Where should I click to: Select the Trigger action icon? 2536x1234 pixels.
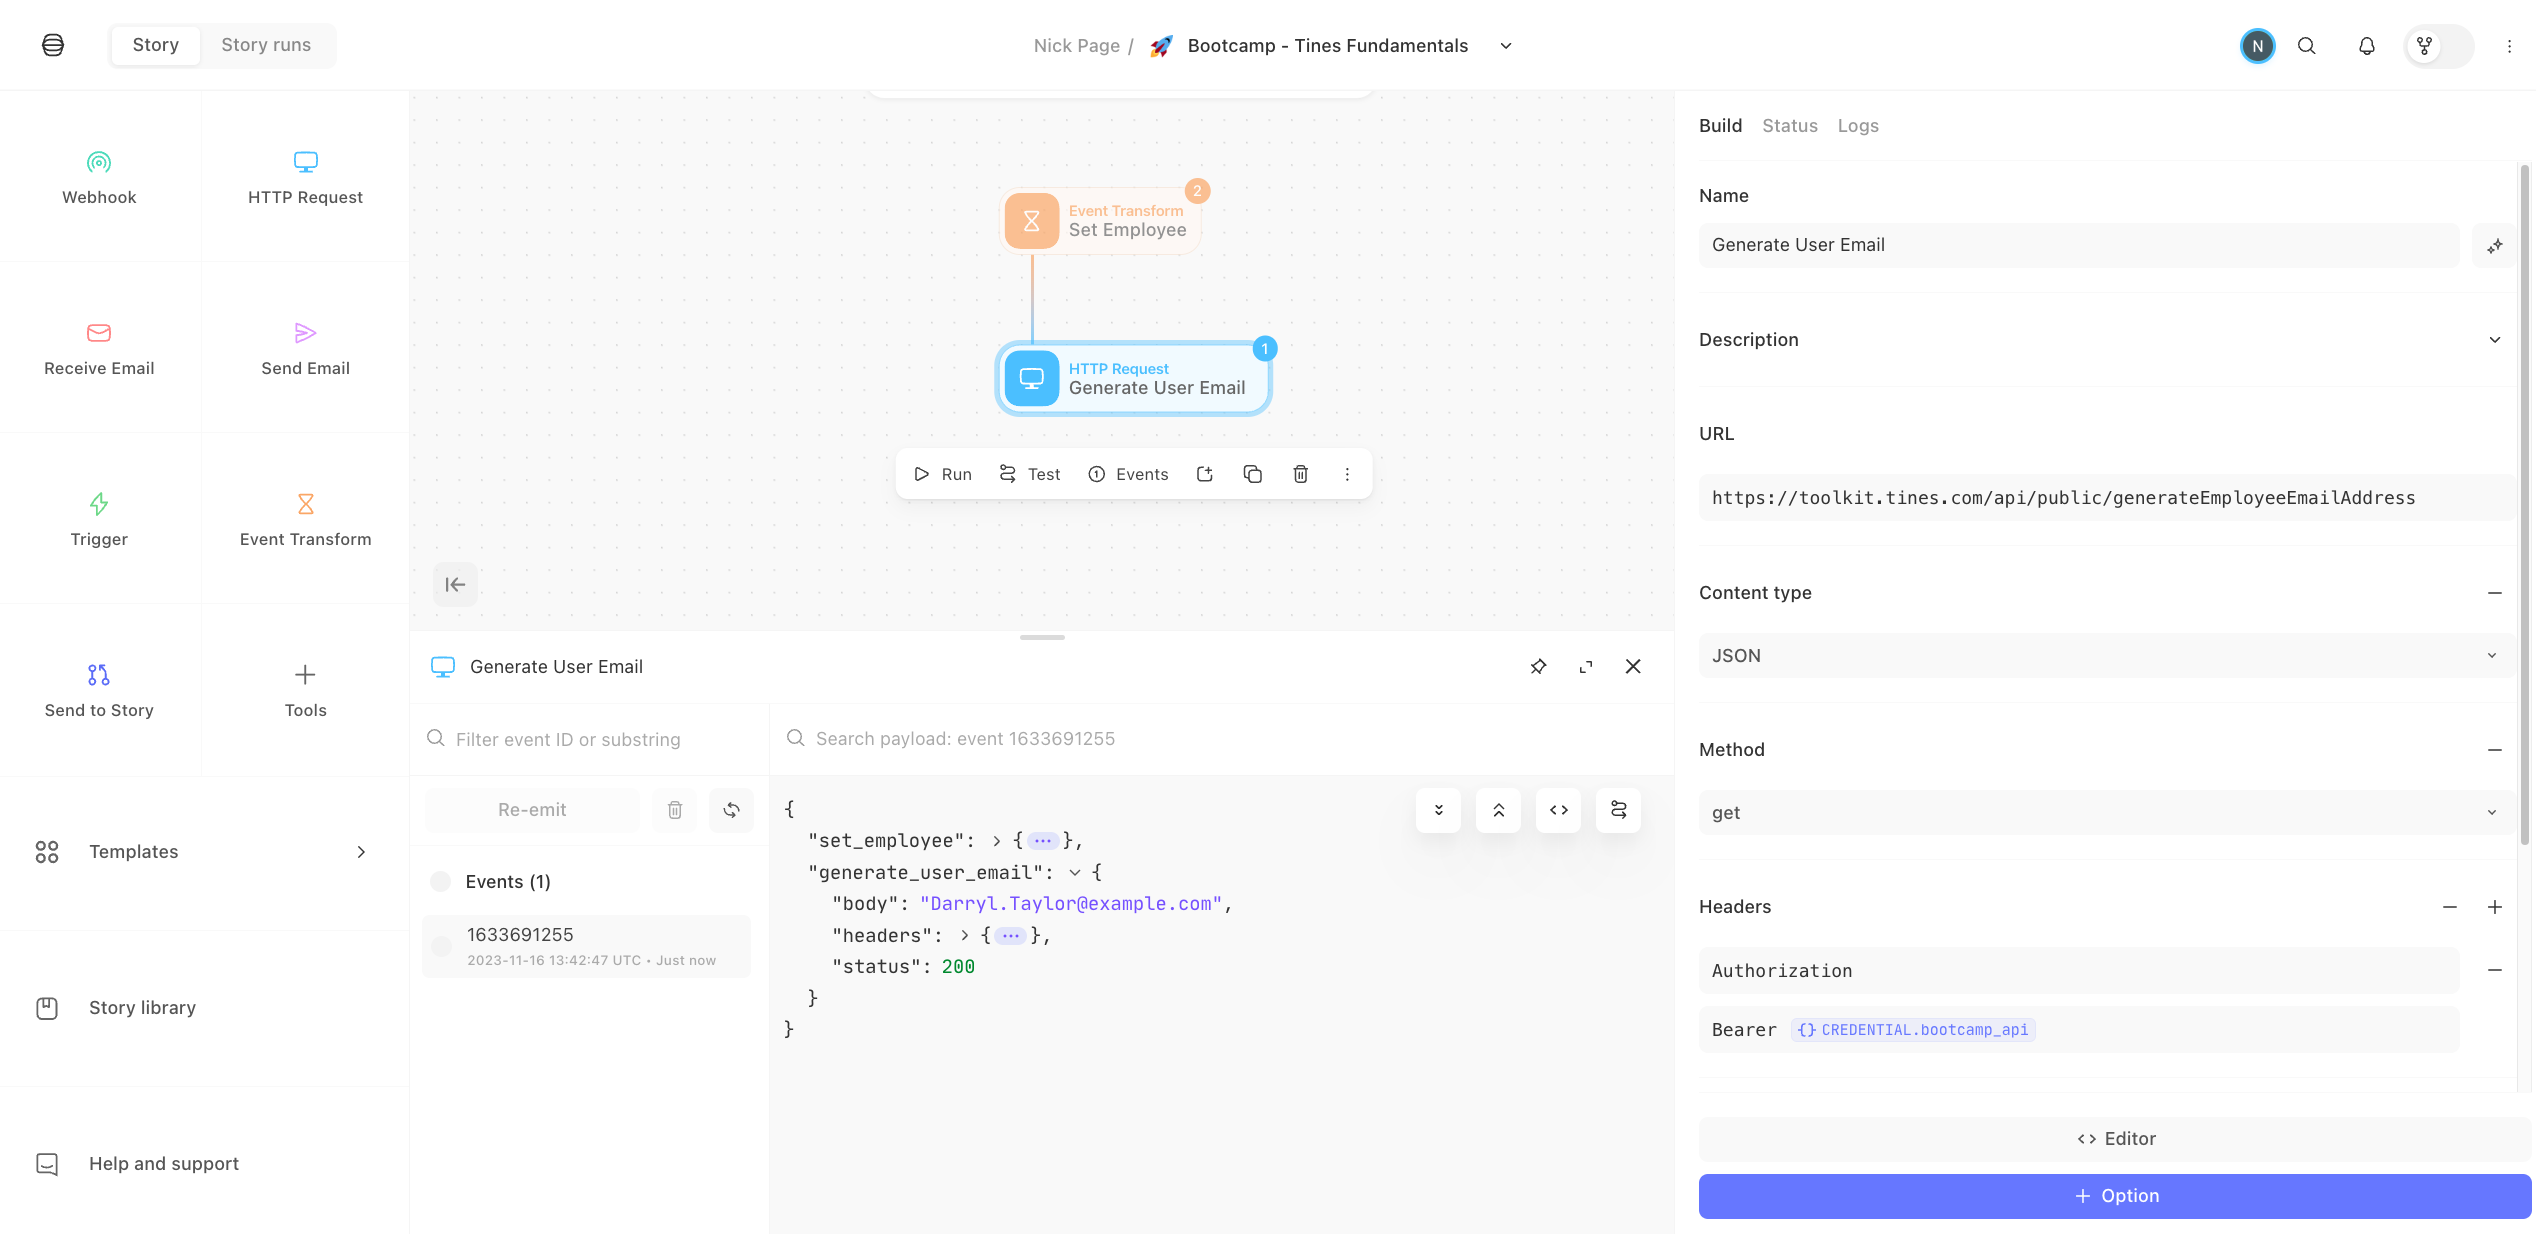99,504
